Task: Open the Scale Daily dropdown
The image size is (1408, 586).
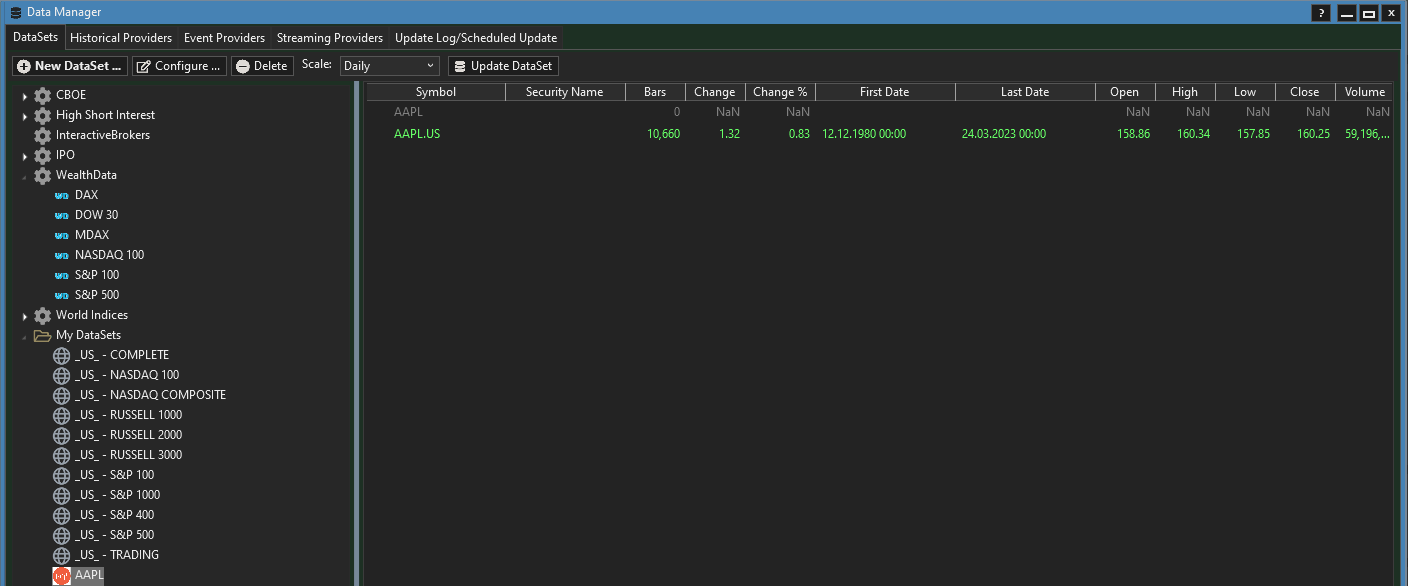Action: click(389, 66)
